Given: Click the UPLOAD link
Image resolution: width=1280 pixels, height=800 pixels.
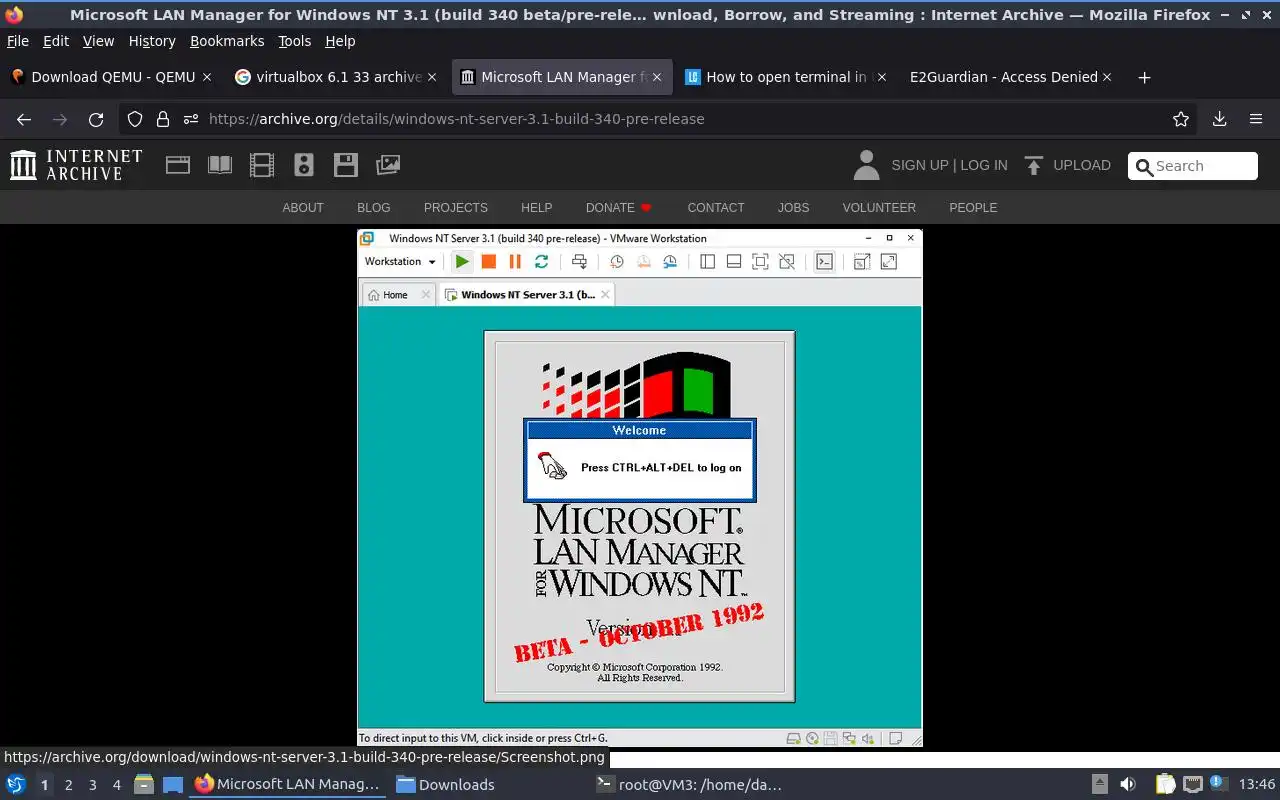Looking at the screenshot, I should (x=1082, y=165).
